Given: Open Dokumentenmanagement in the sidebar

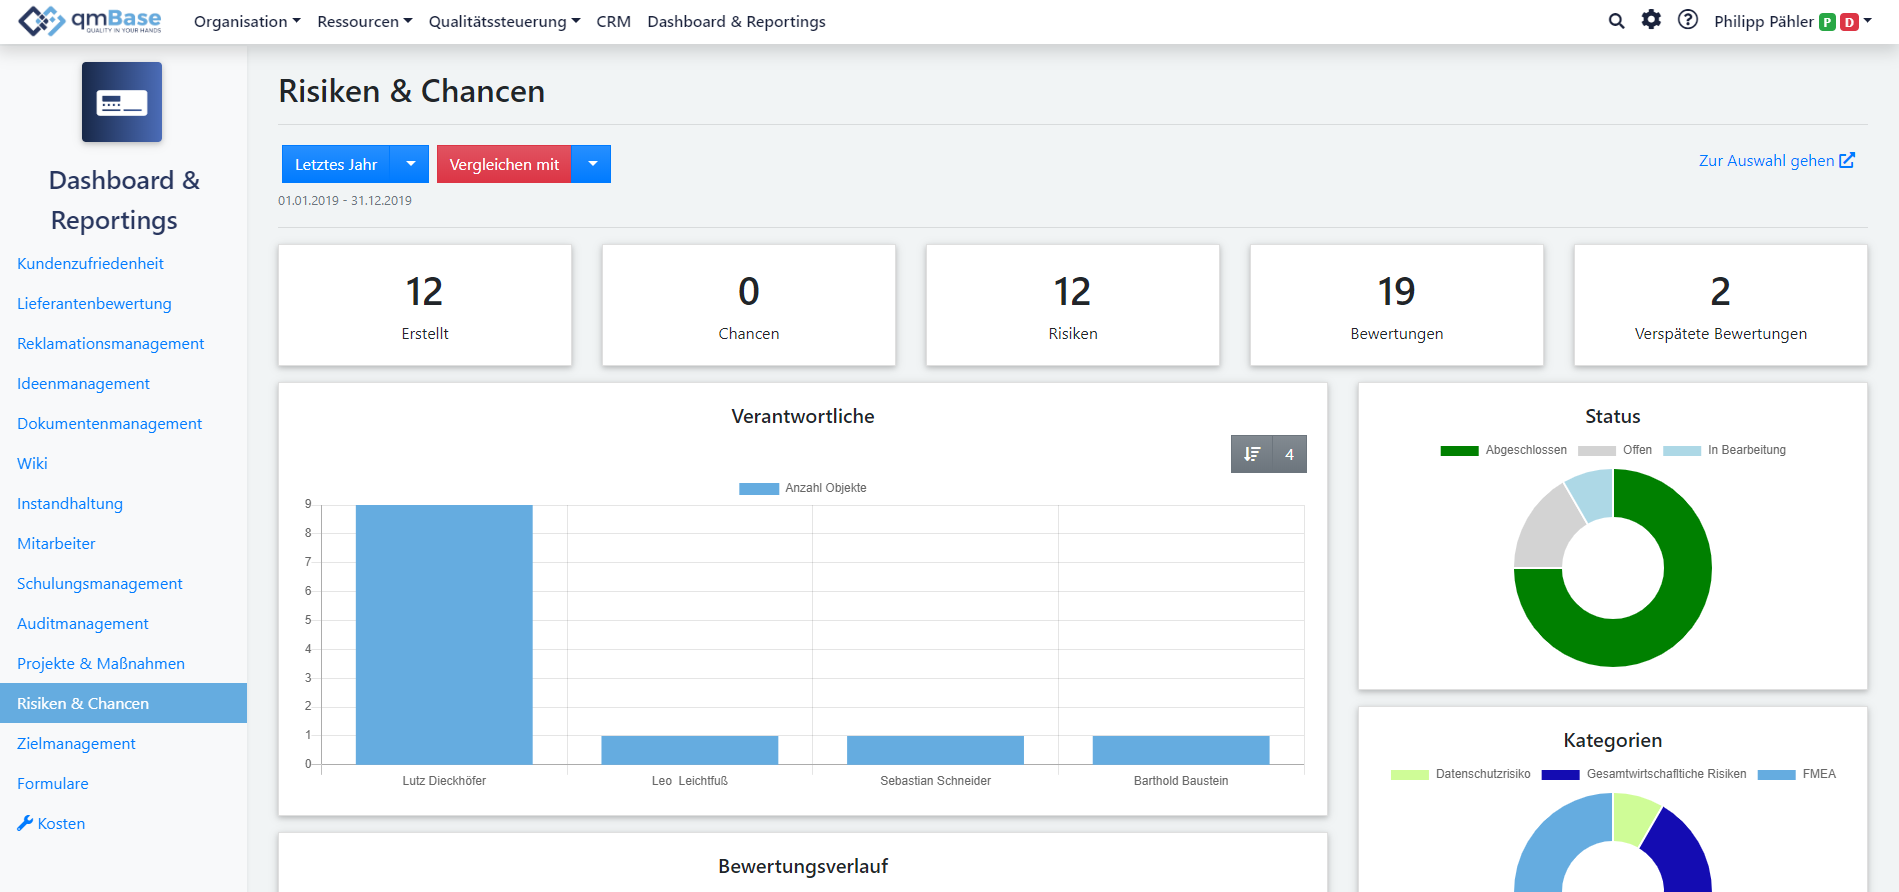Looking at the screenshot, I should coord(109,423).
